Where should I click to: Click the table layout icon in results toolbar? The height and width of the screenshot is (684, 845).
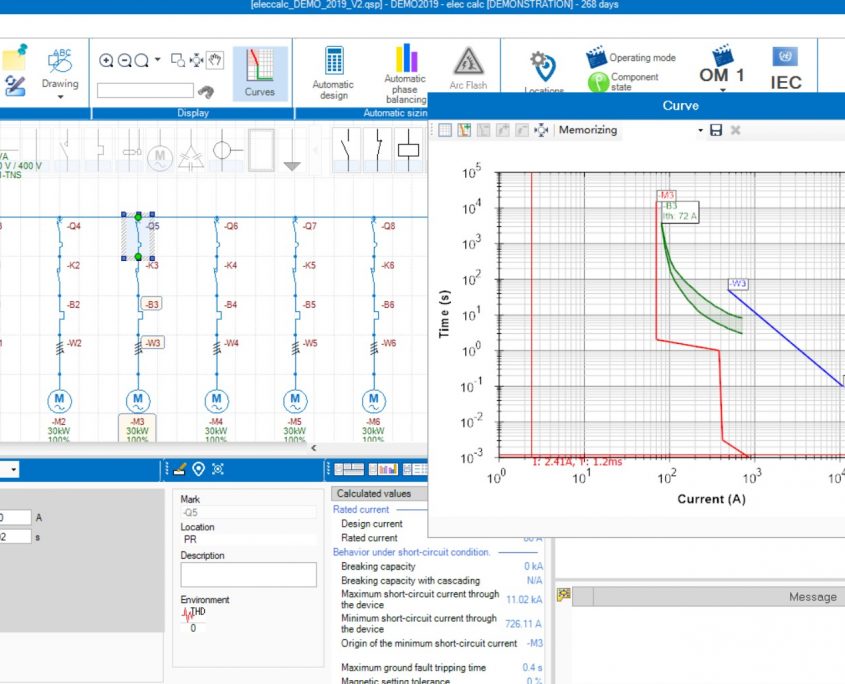coord(349,469)
